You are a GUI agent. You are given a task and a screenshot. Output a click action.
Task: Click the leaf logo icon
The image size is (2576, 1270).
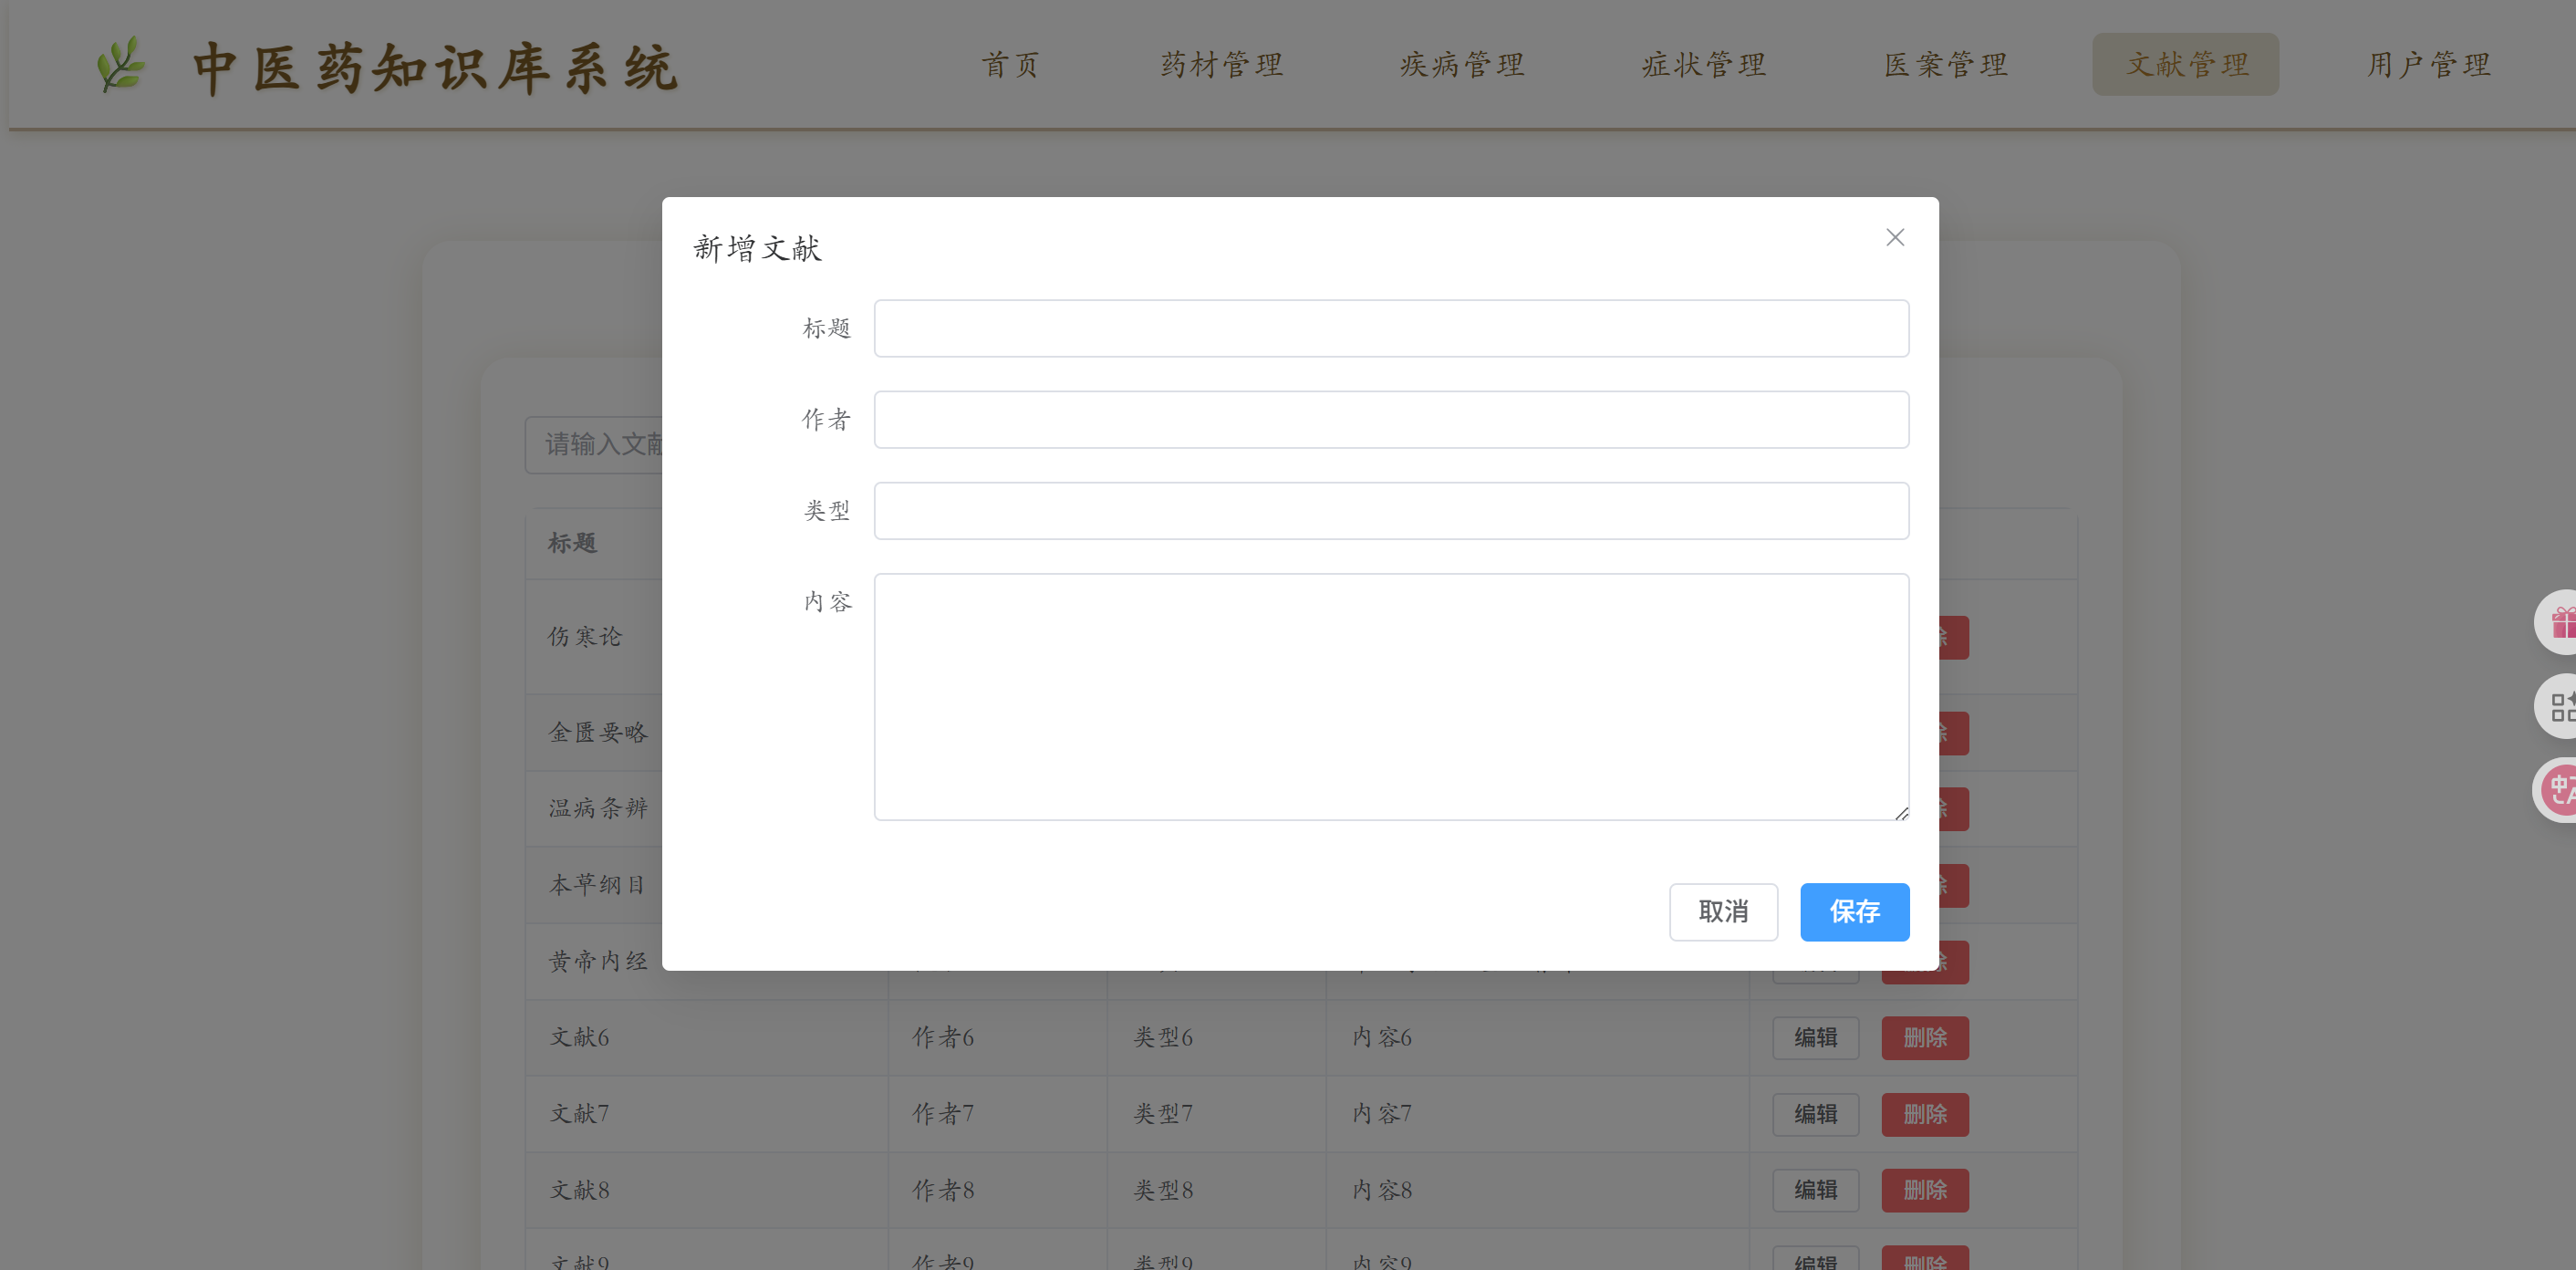(x=122, y=66)
